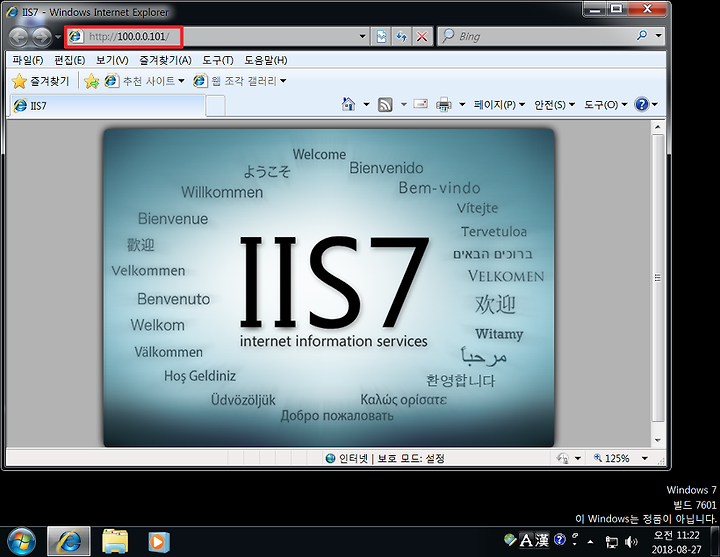Open the 도움말(H) menu

coord(266,60)
